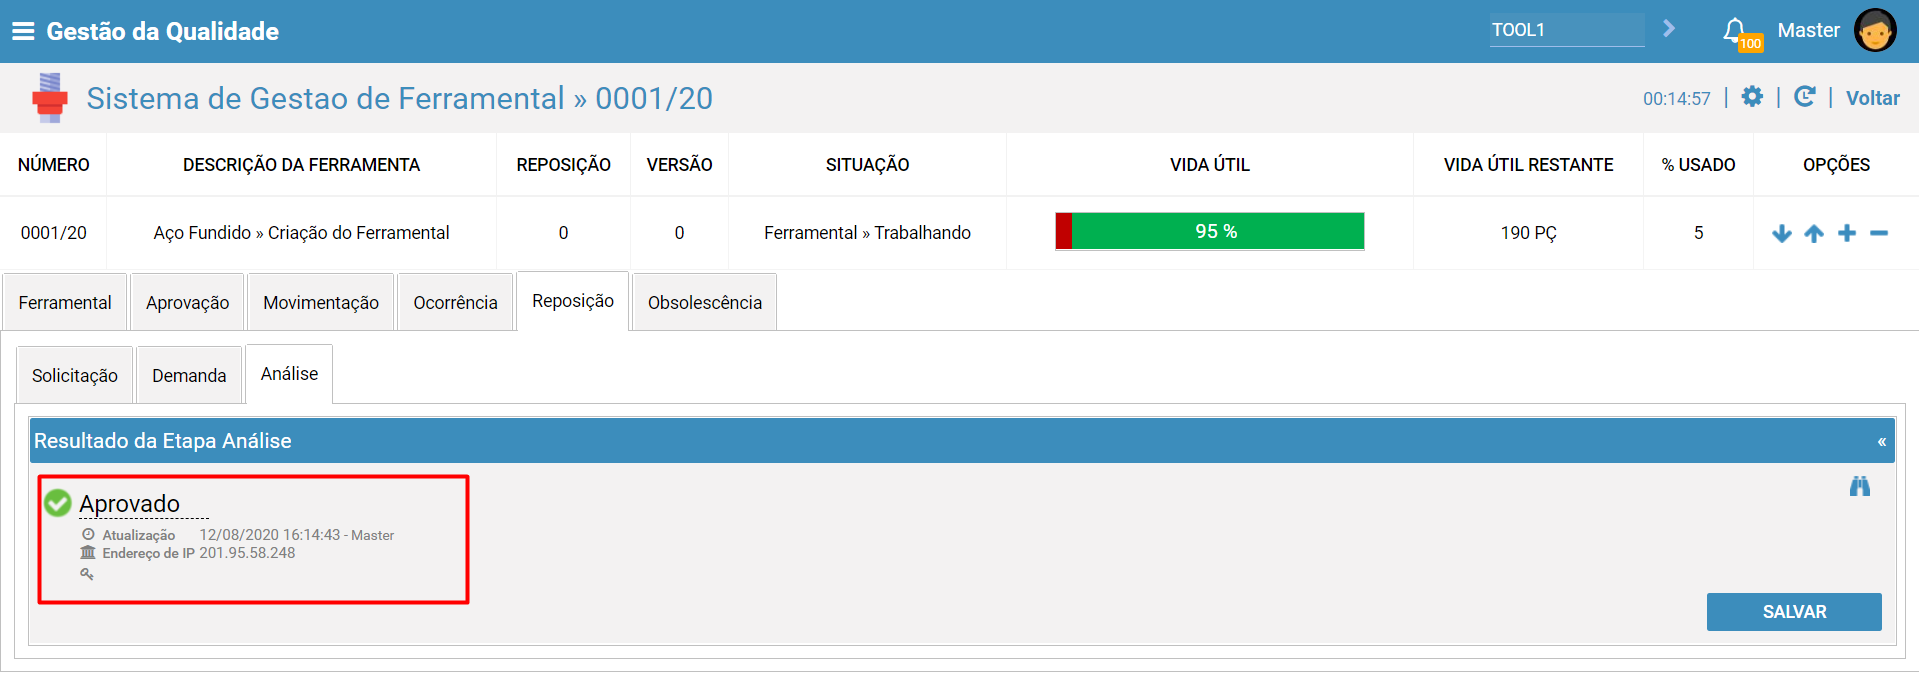Click the notification bell icon

click(1735, 30)
